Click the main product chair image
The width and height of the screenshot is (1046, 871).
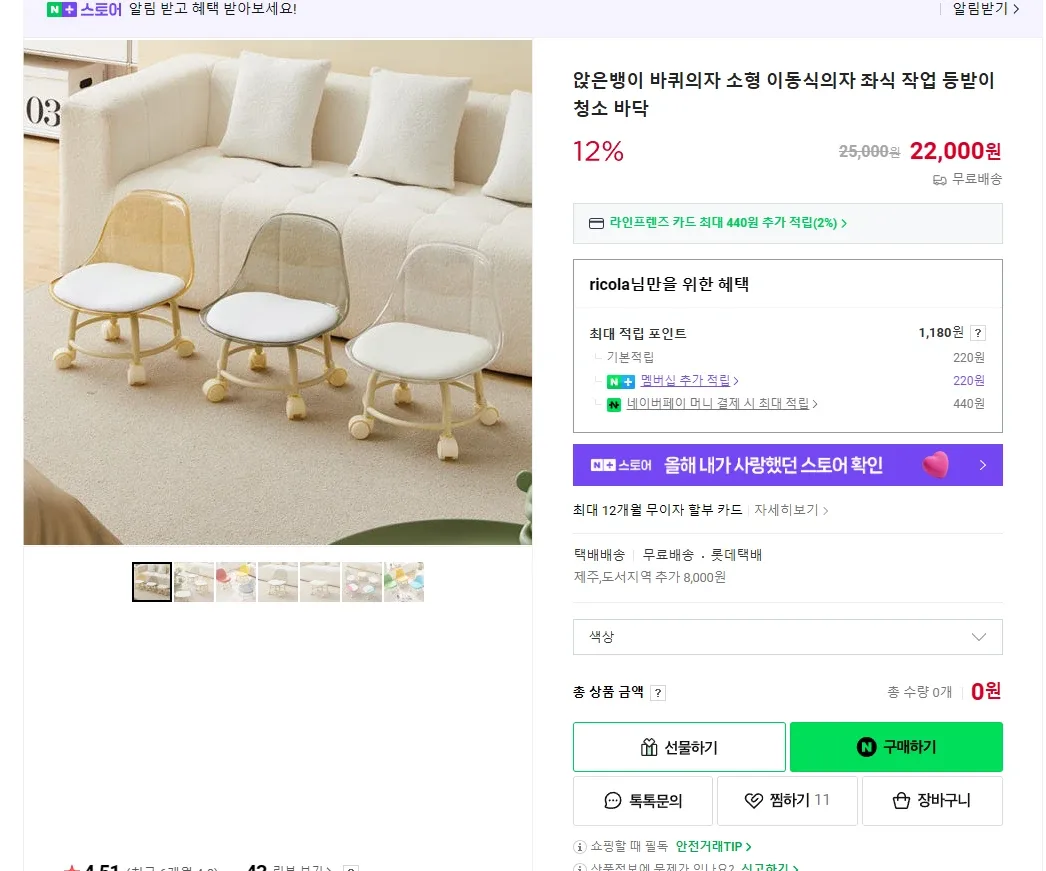coord(278,292)
